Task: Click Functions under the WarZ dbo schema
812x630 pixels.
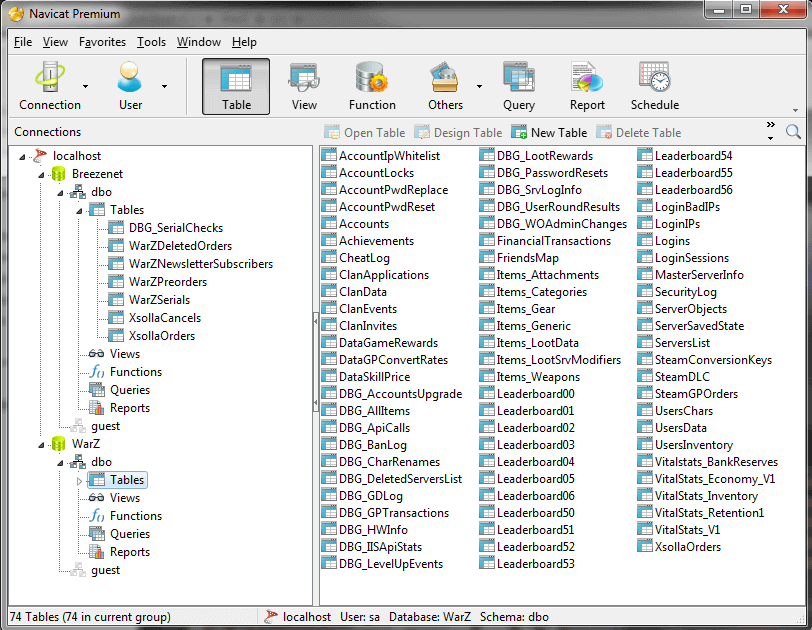Action: (136, 516)
